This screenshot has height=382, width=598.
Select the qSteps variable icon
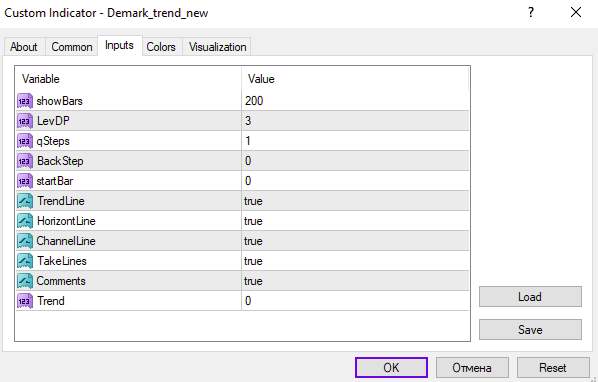25,141
